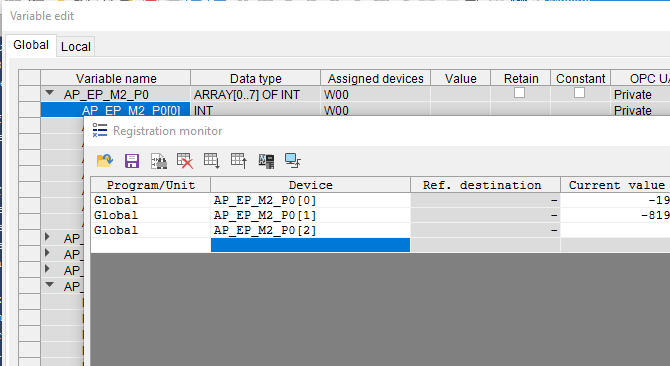Click the Variable name column header

116,78
